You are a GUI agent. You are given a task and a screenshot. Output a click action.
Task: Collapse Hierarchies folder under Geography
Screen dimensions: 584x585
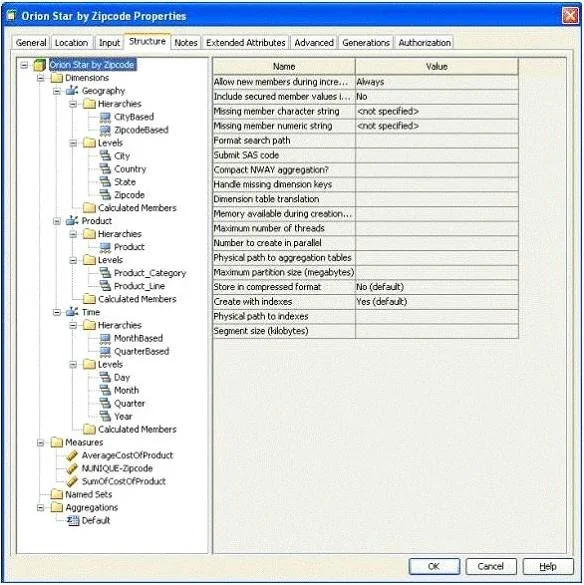point(73,104)
